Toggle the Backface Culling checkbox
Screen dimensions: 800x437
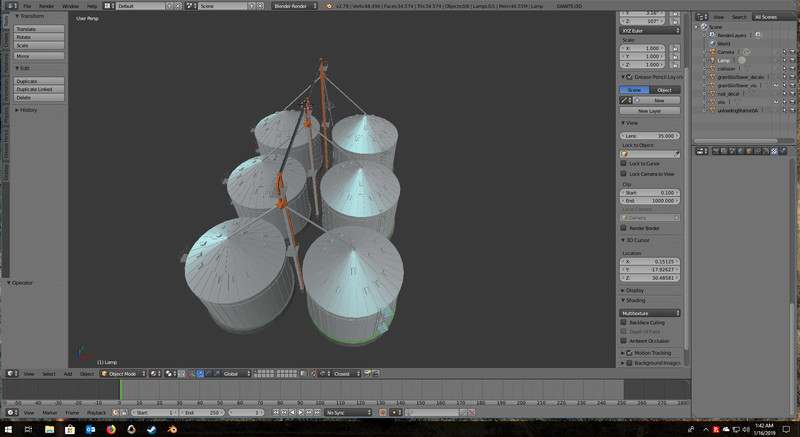pos(624,323)
